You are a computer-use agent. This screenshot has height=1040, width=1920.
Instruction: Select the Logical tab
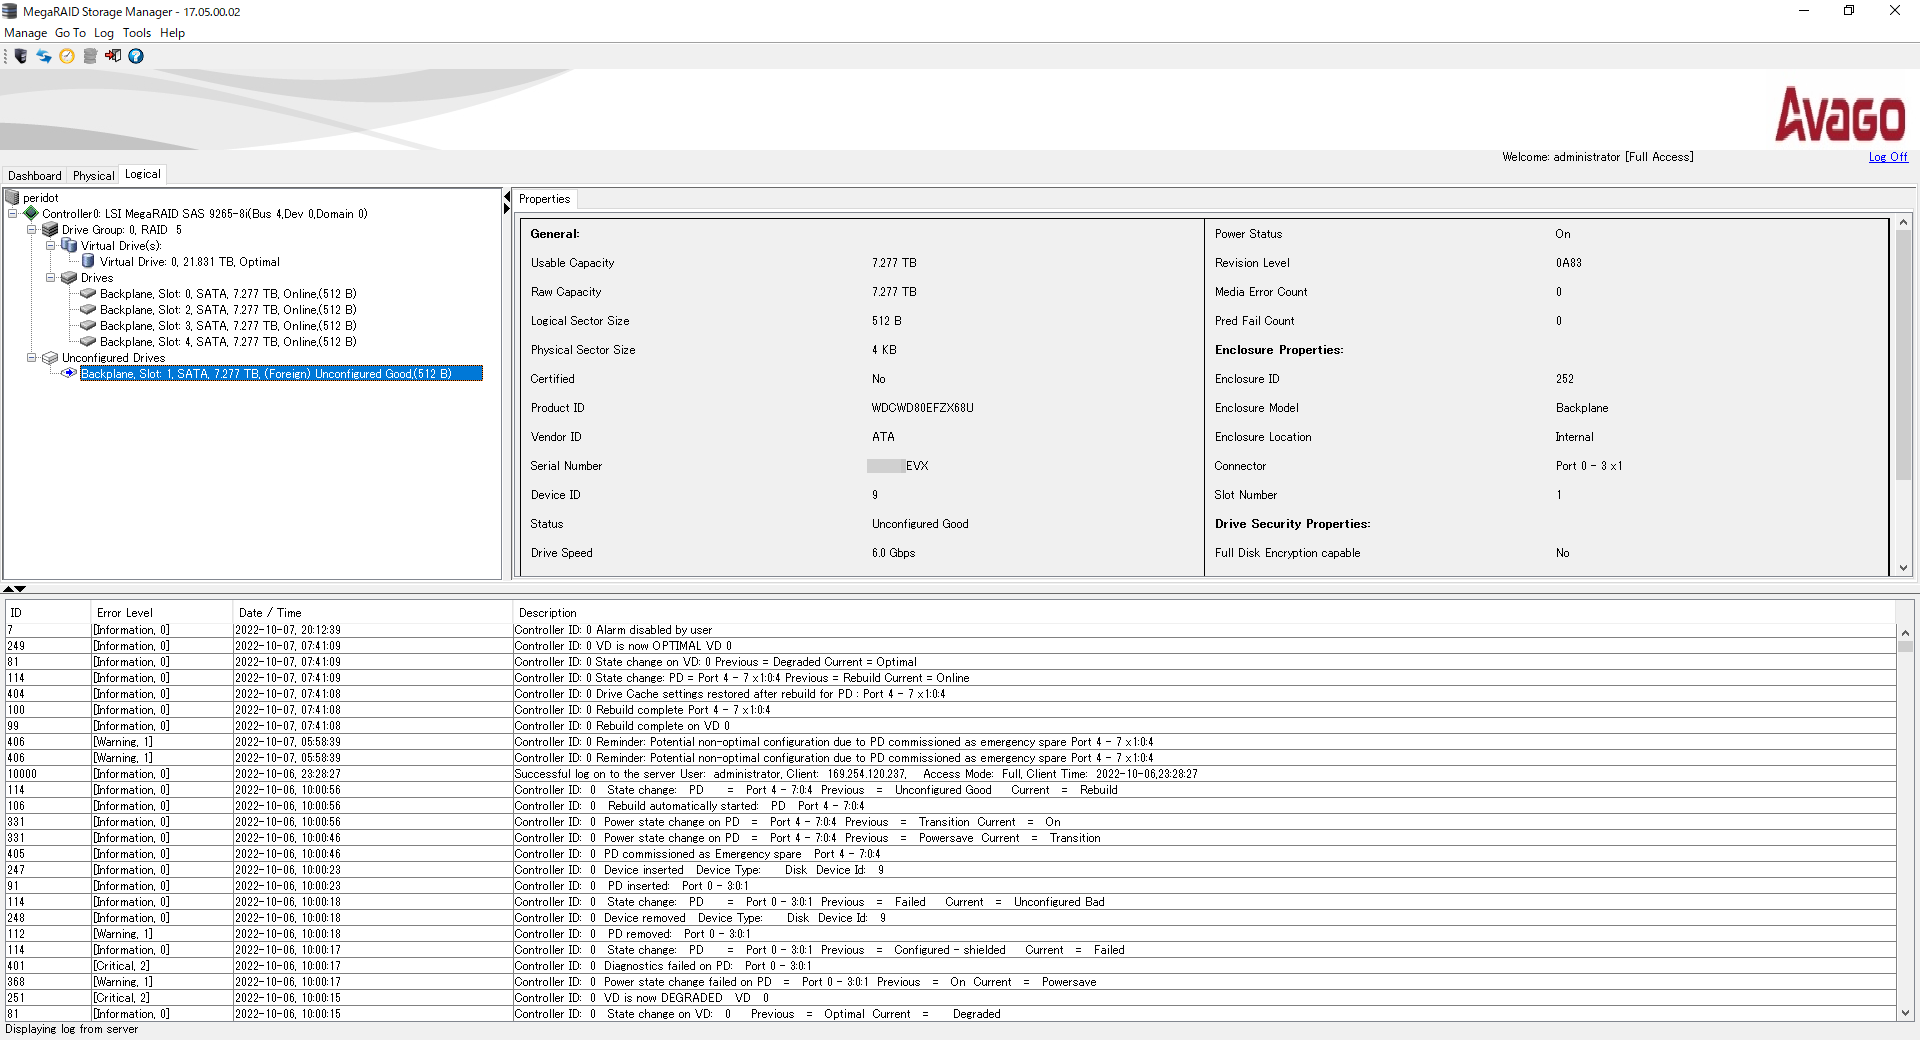tap(143, 174)
